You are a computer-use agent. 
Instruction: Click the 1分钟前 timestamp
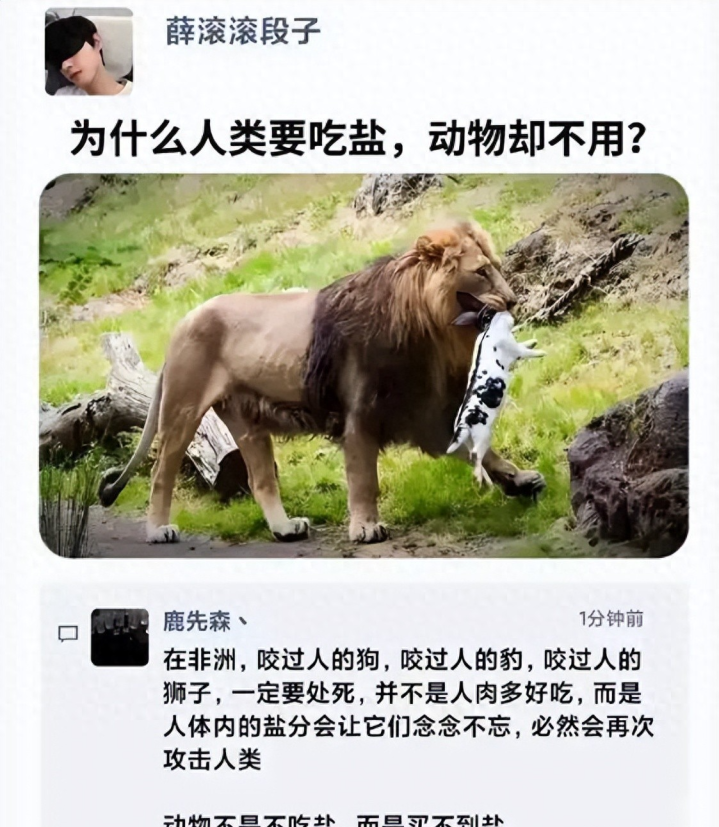pos(611,618)
